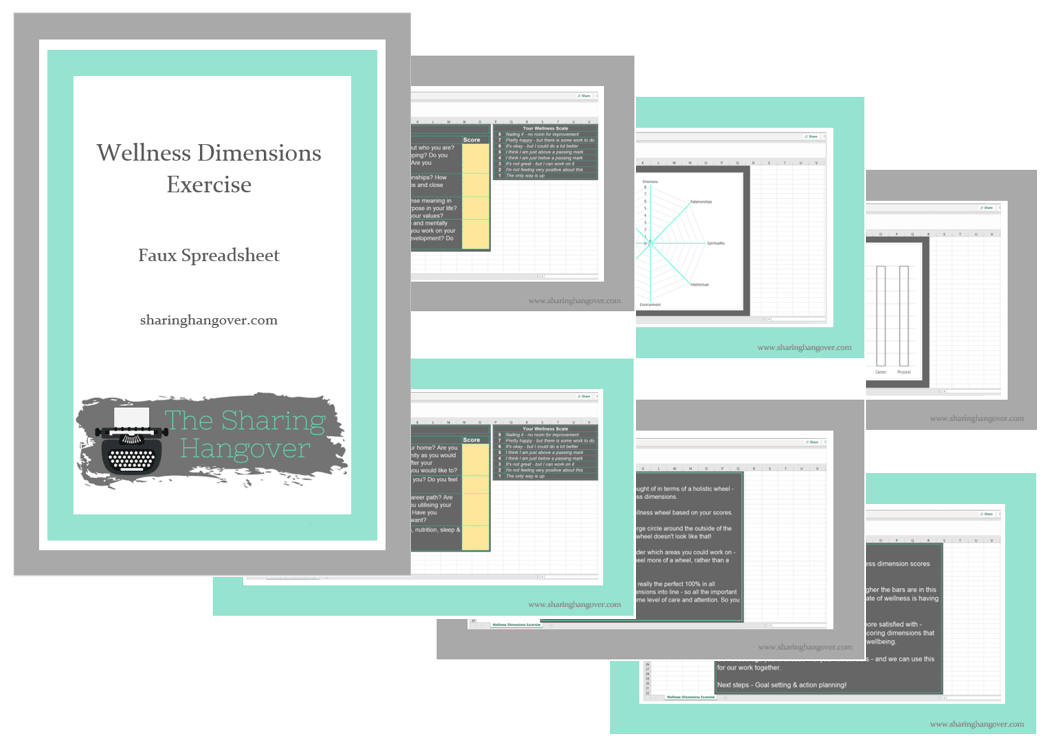Viewport: 1050px width, 749px height.
Task: Click the Career bar in the bar chart
Action: coord(881,316)
